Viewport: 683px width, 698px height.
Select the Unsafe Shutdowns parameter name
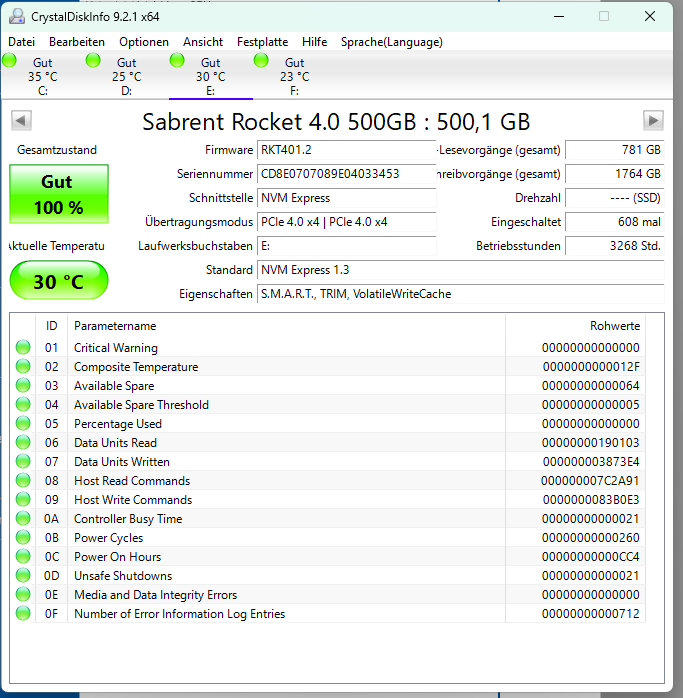123,576
